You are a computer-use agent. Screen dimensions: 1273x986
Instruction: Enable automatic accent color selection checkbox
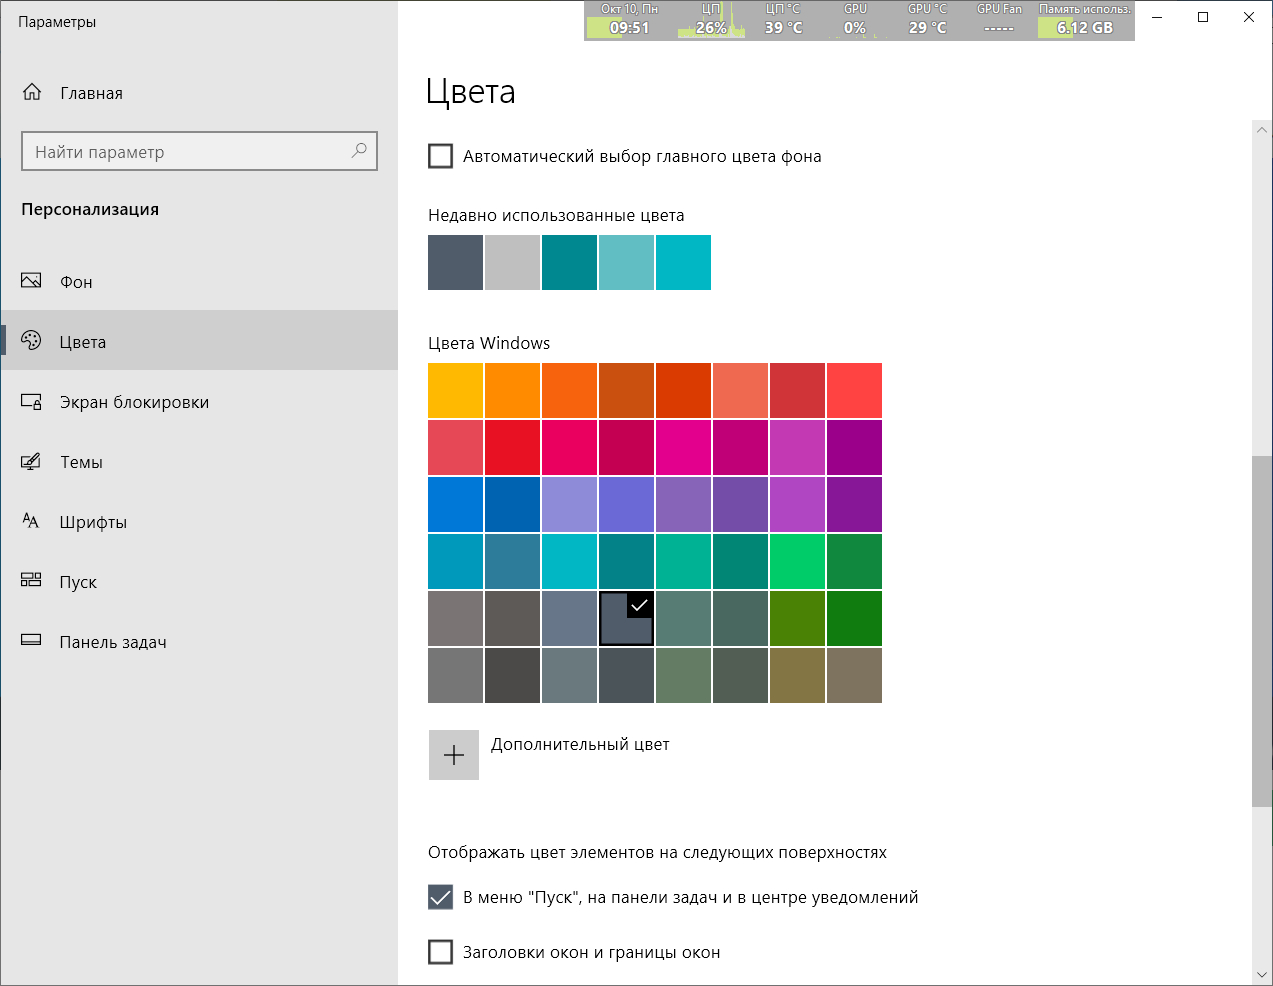click(x=440, y=156)
